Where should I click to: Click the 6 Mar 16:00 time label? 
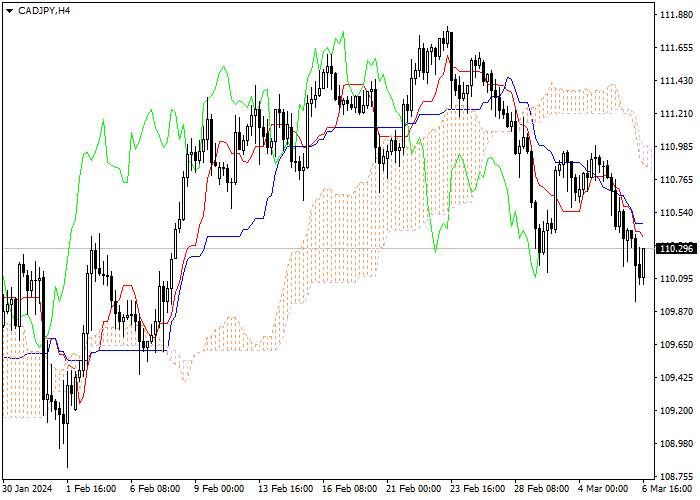(x=667, y=489)
